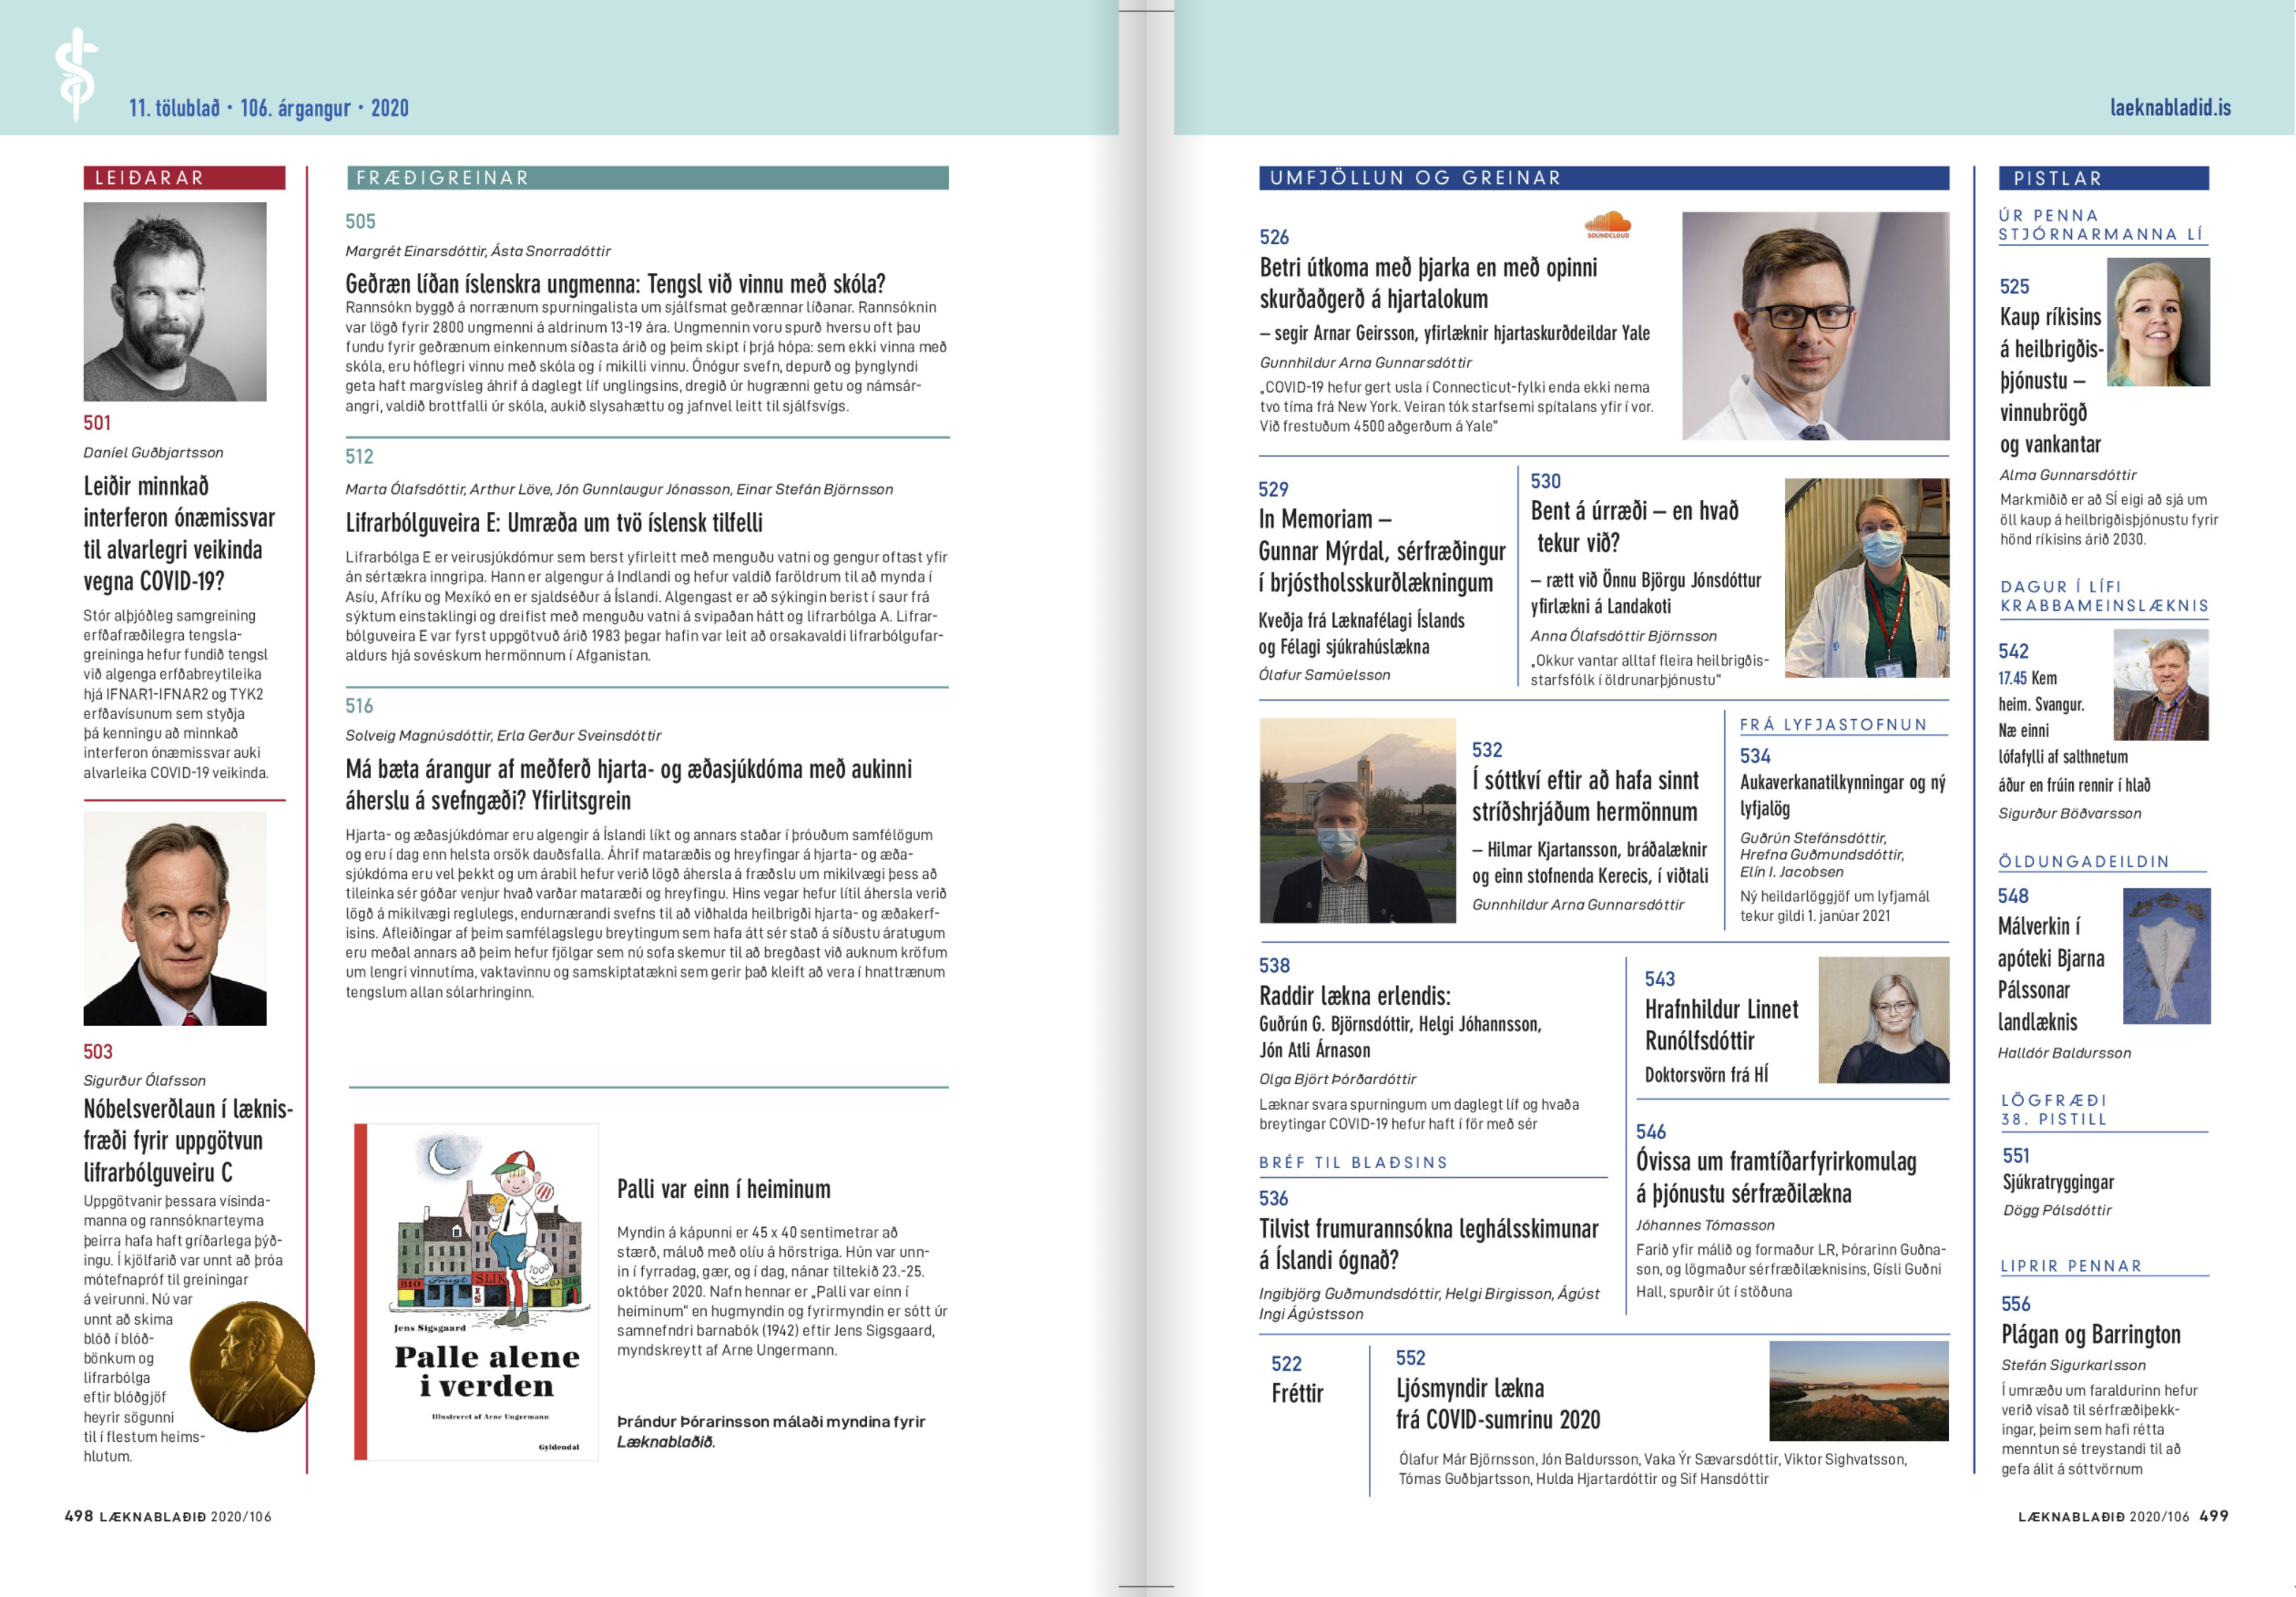
Task: Click the ÖLDUNGADEILDIN subheading
Action: coord(2083,861)
